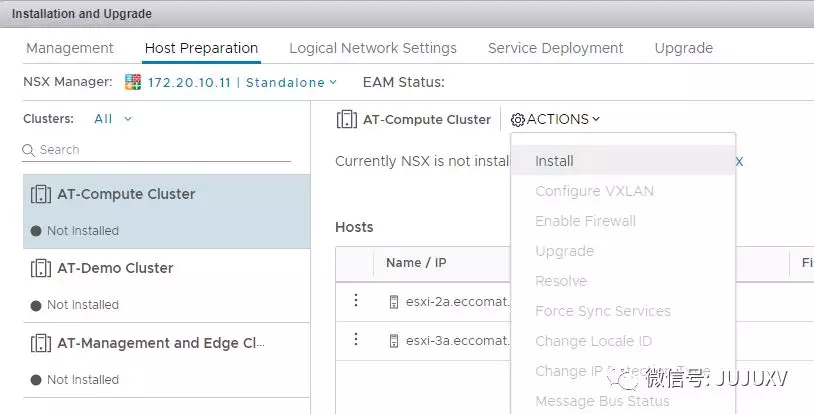The height and width of the screenshot is (414, 814).
Task: Collapse the ACTIONS dropdown menu
Action: coord(555,119)
